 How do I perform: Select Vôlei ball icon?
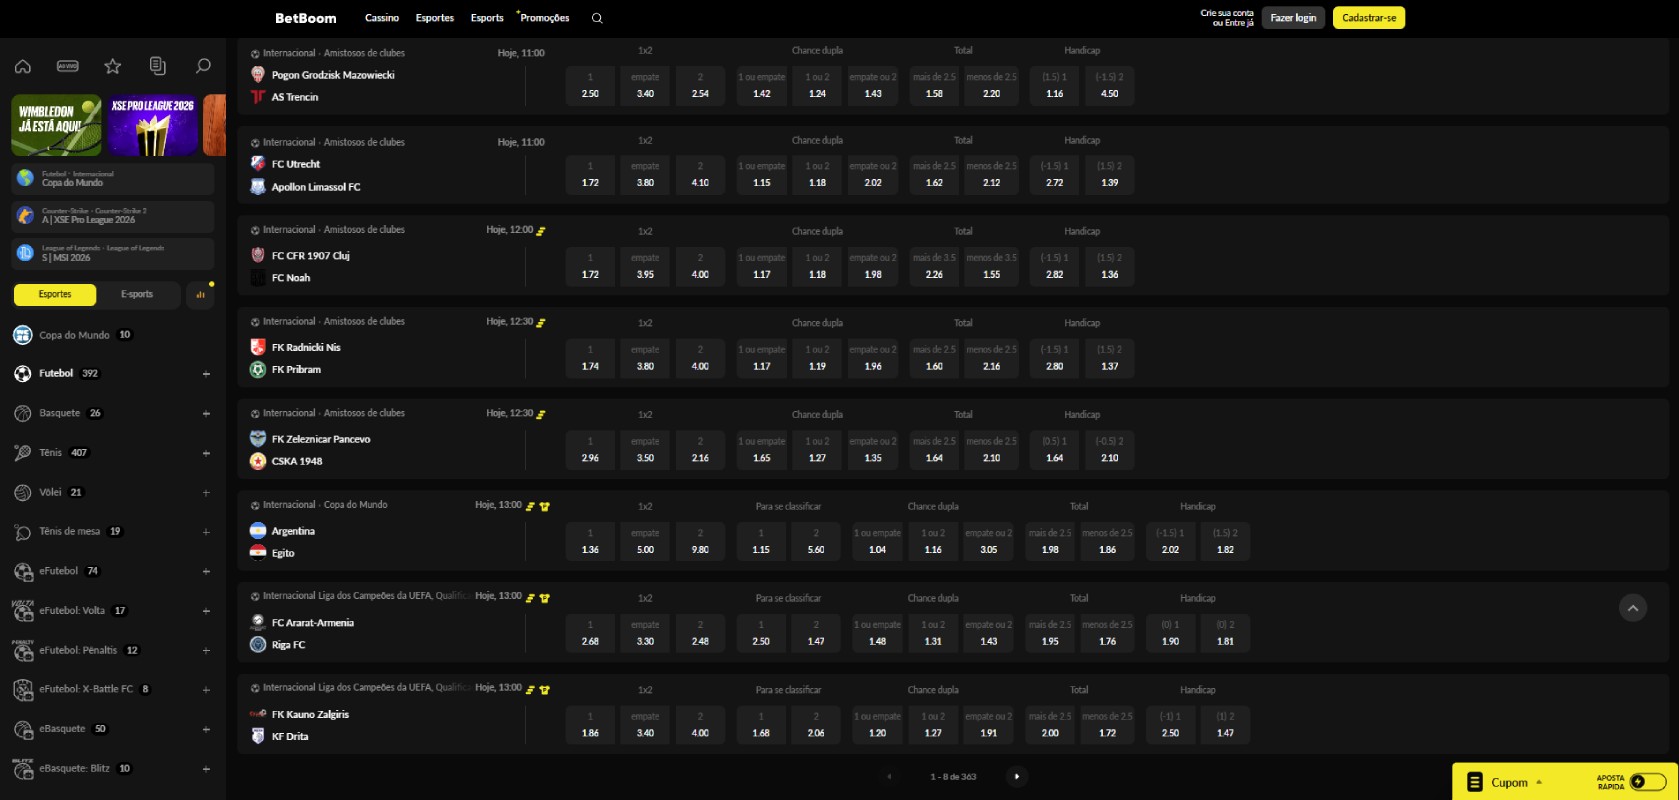[x=23, y=492]
